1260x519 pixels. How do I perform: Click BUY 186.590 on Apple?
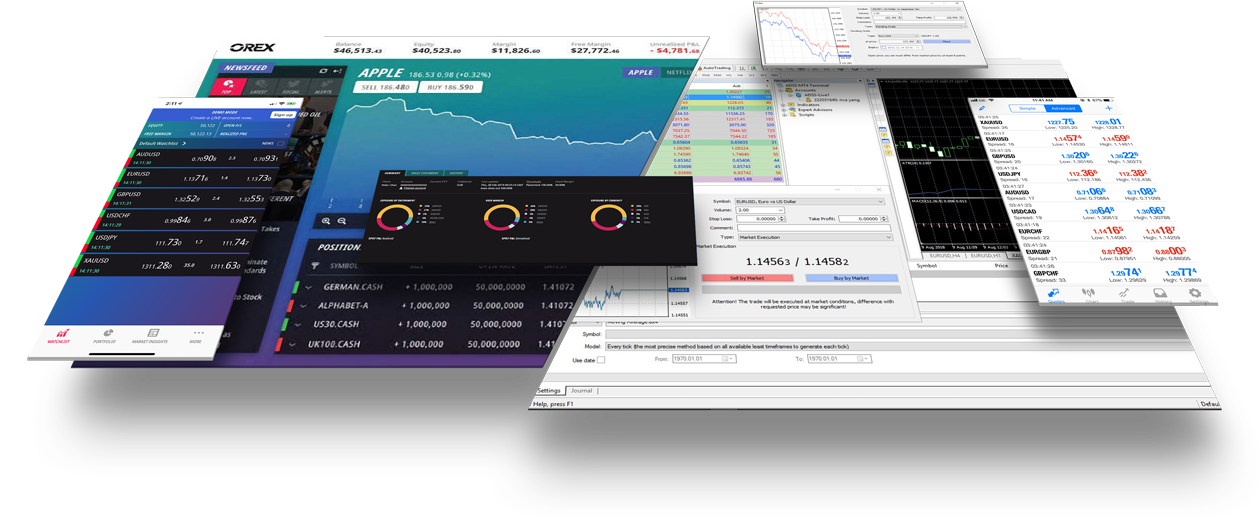coord(449,87)
